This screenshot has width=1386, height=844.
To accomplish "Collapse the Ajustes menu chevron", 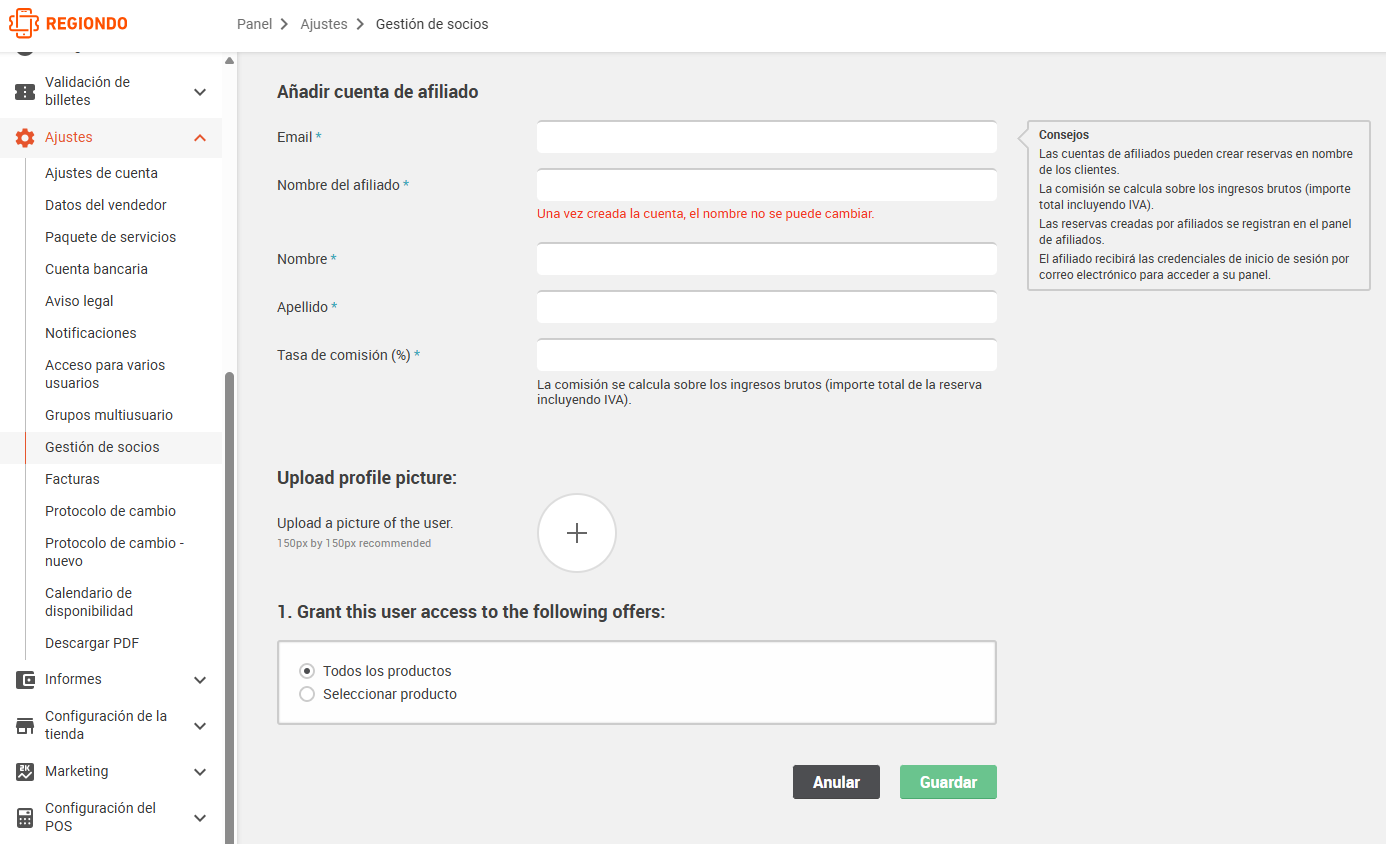I will [x=200, y=138].
